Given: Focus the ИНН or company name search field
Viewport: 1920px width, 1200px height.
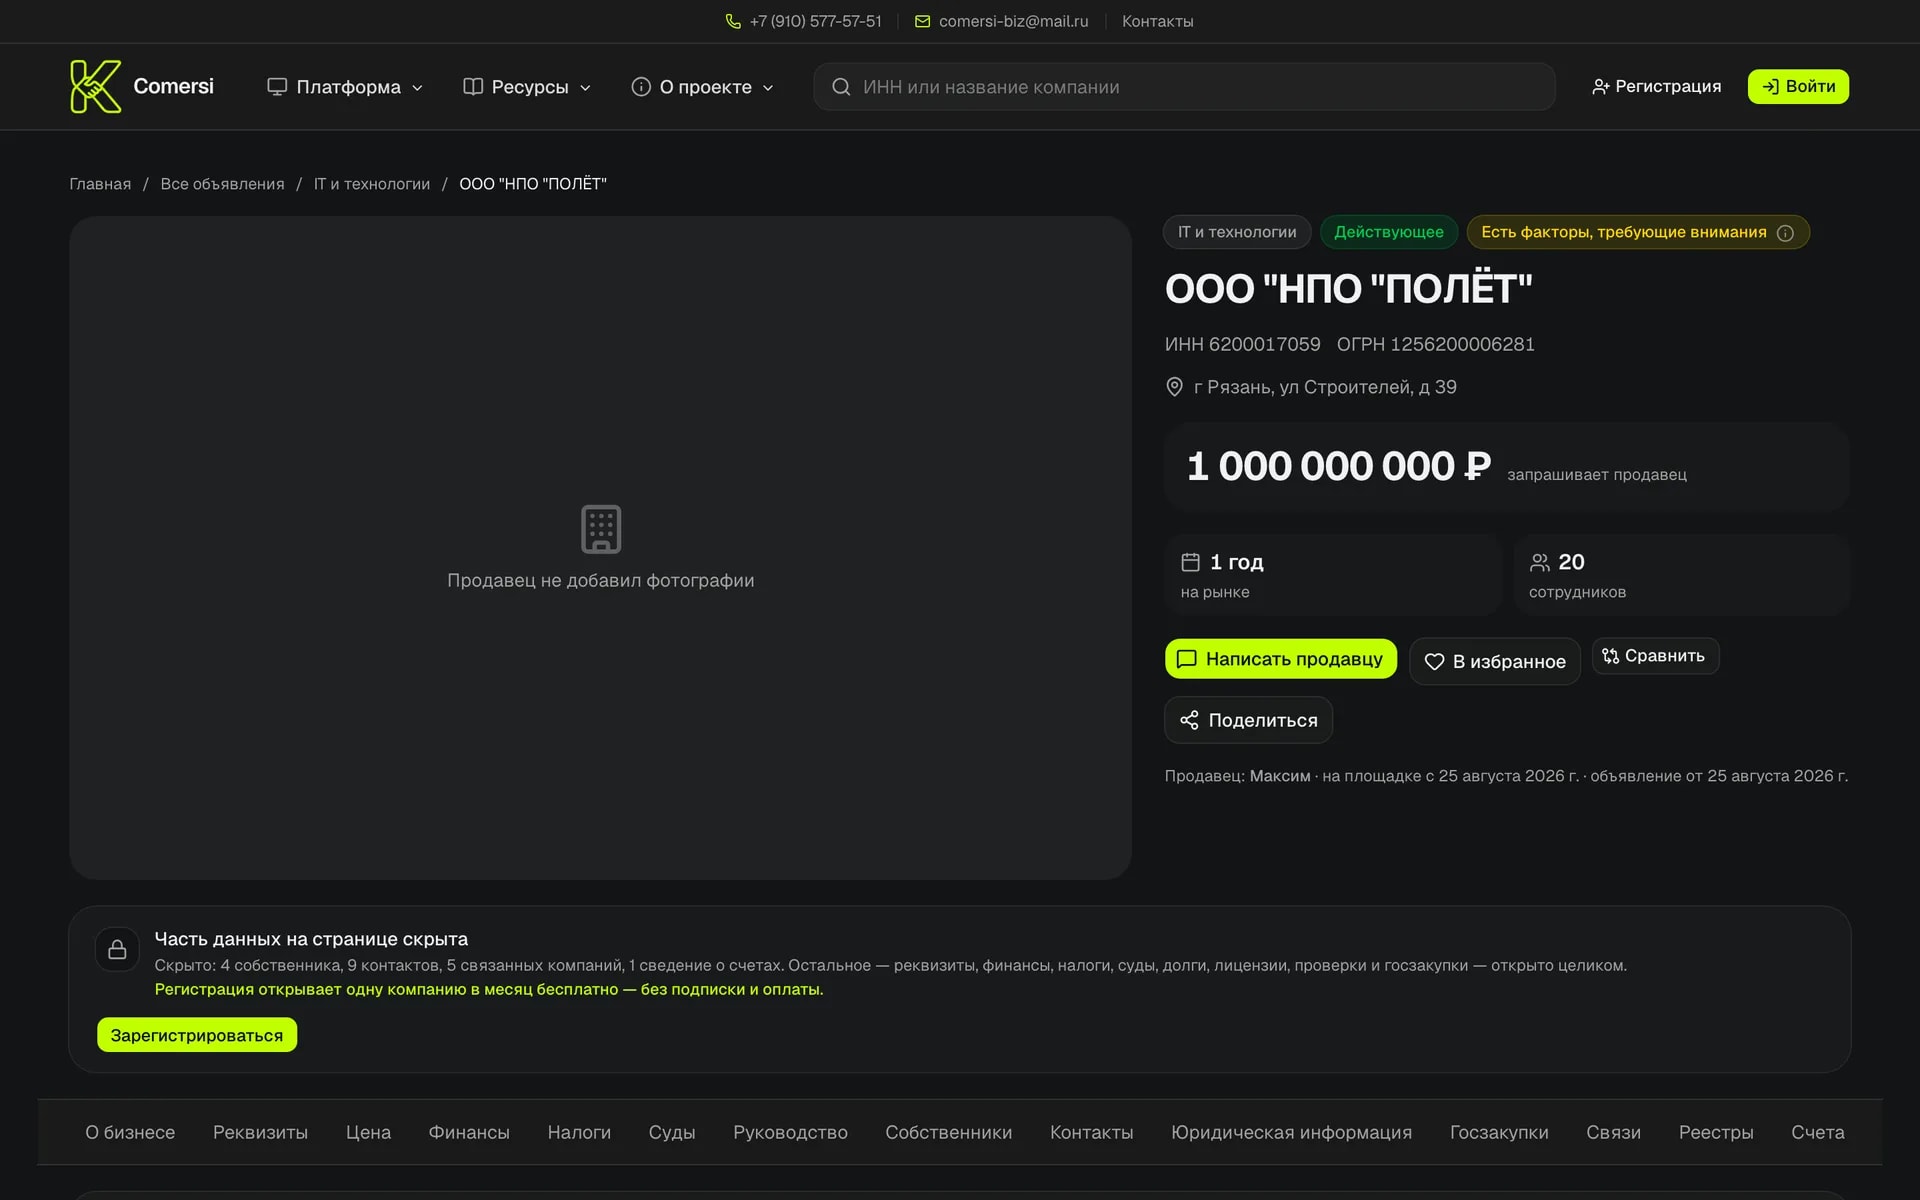Looking at the screenshot, I should [x=1184, y=87].
